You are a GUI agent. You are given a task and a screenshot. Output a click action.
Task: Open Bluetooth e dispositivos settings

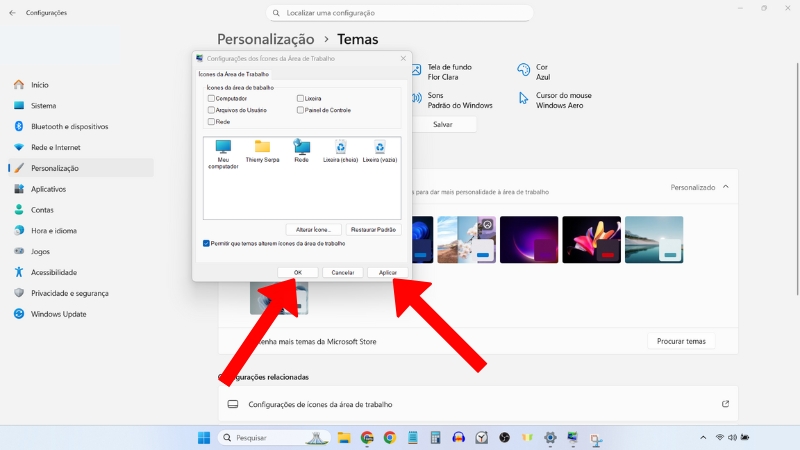69,127
